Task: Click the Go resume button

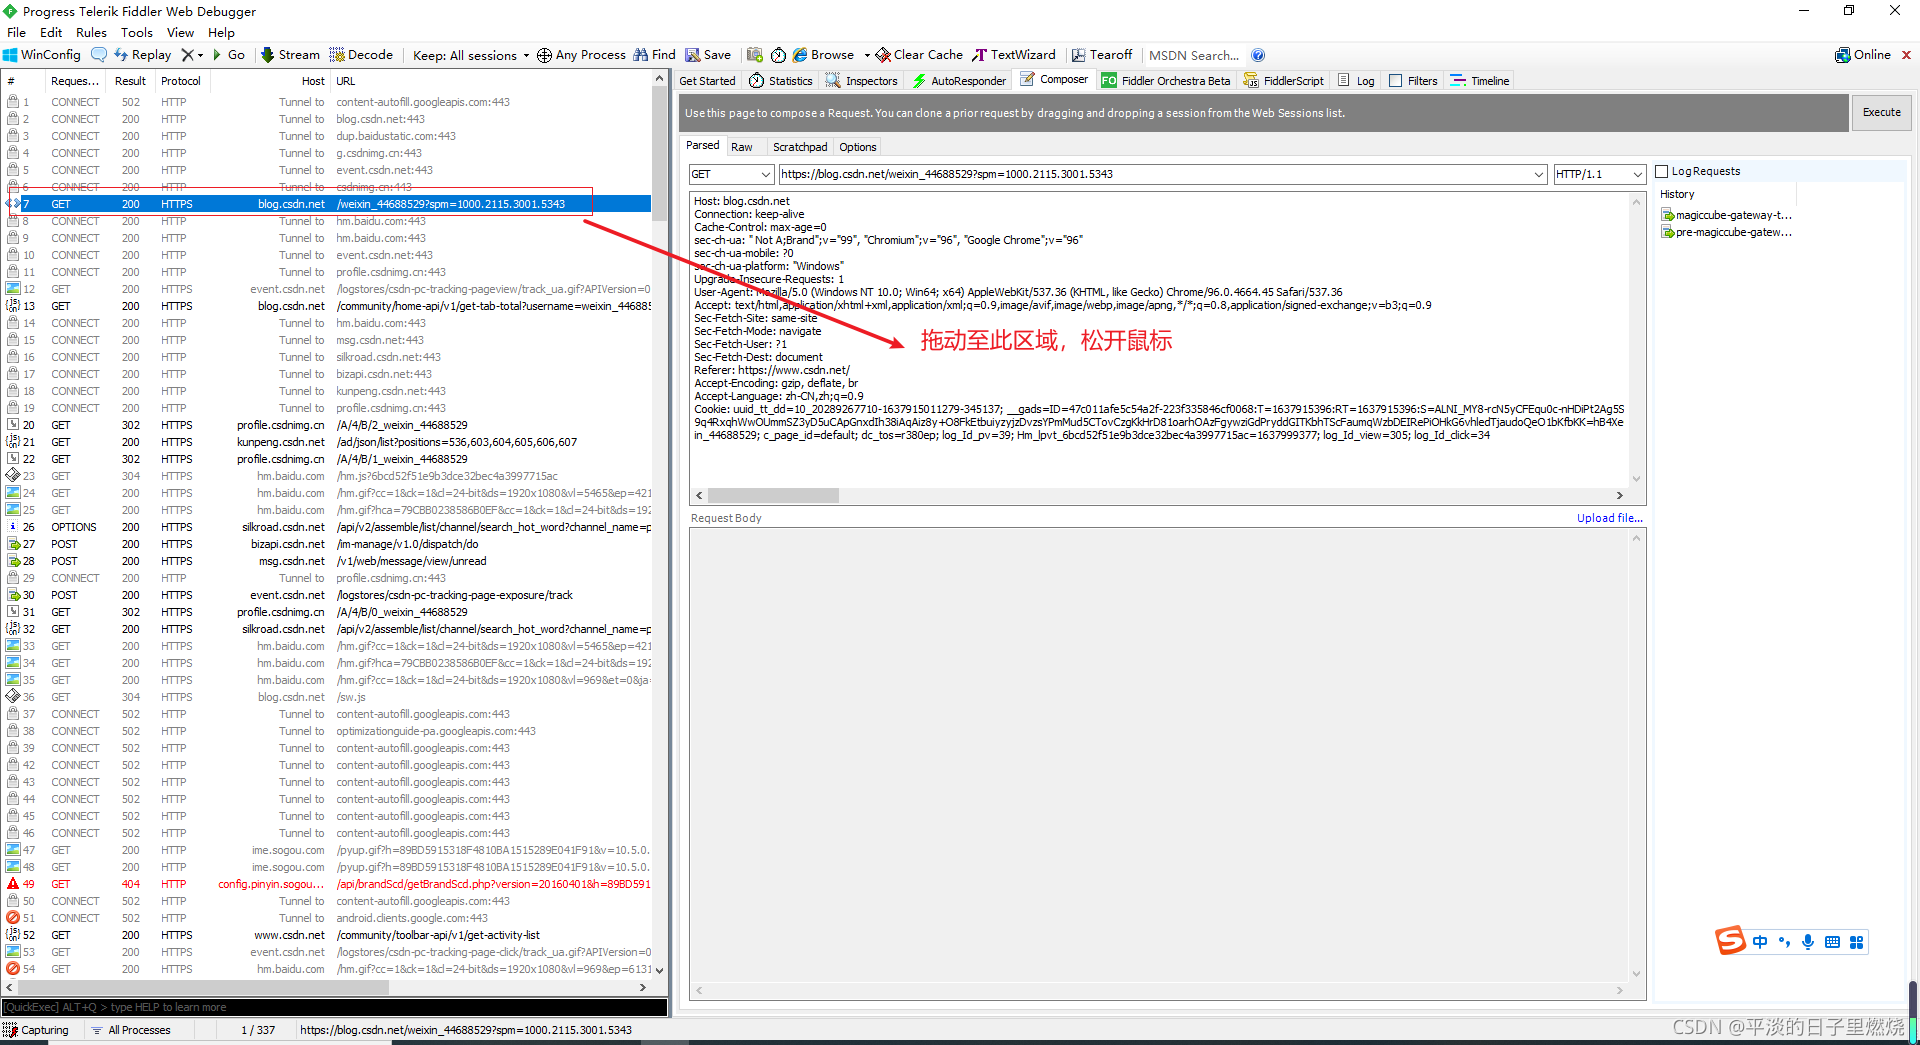Action: 229,55
